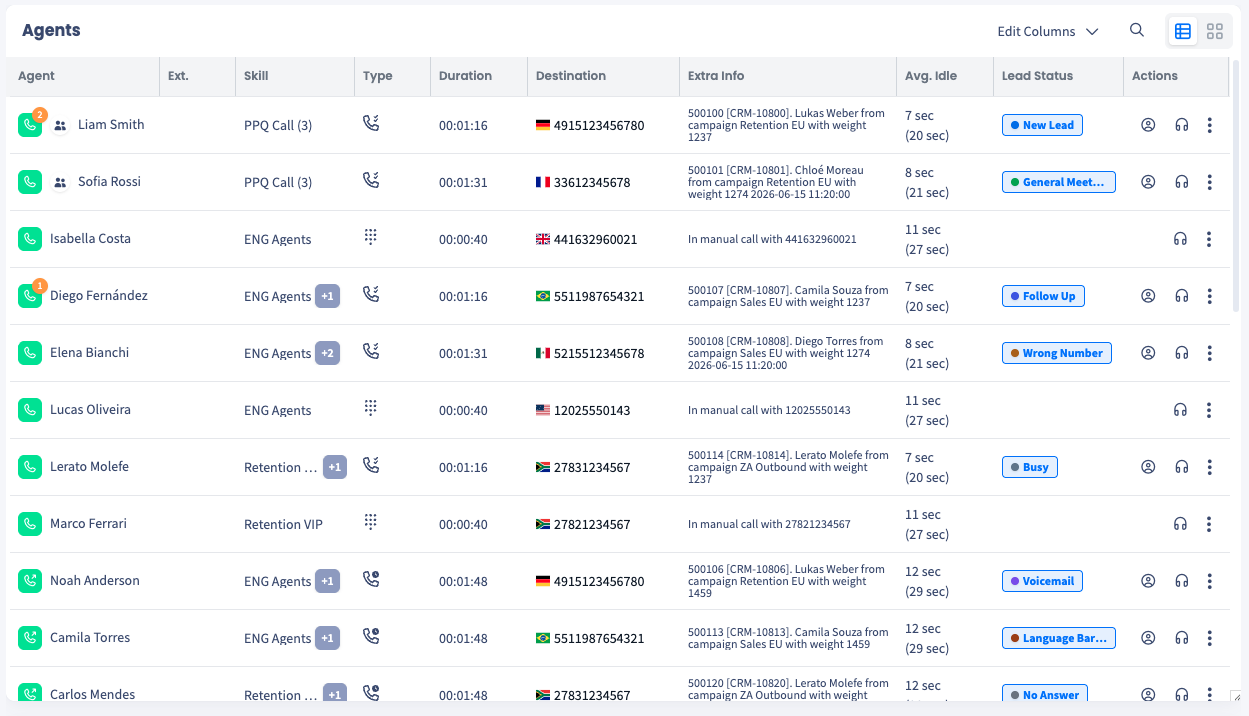
Task: Open contact profile icon in Sofia Rossi row
Action: pos(1148,182)
